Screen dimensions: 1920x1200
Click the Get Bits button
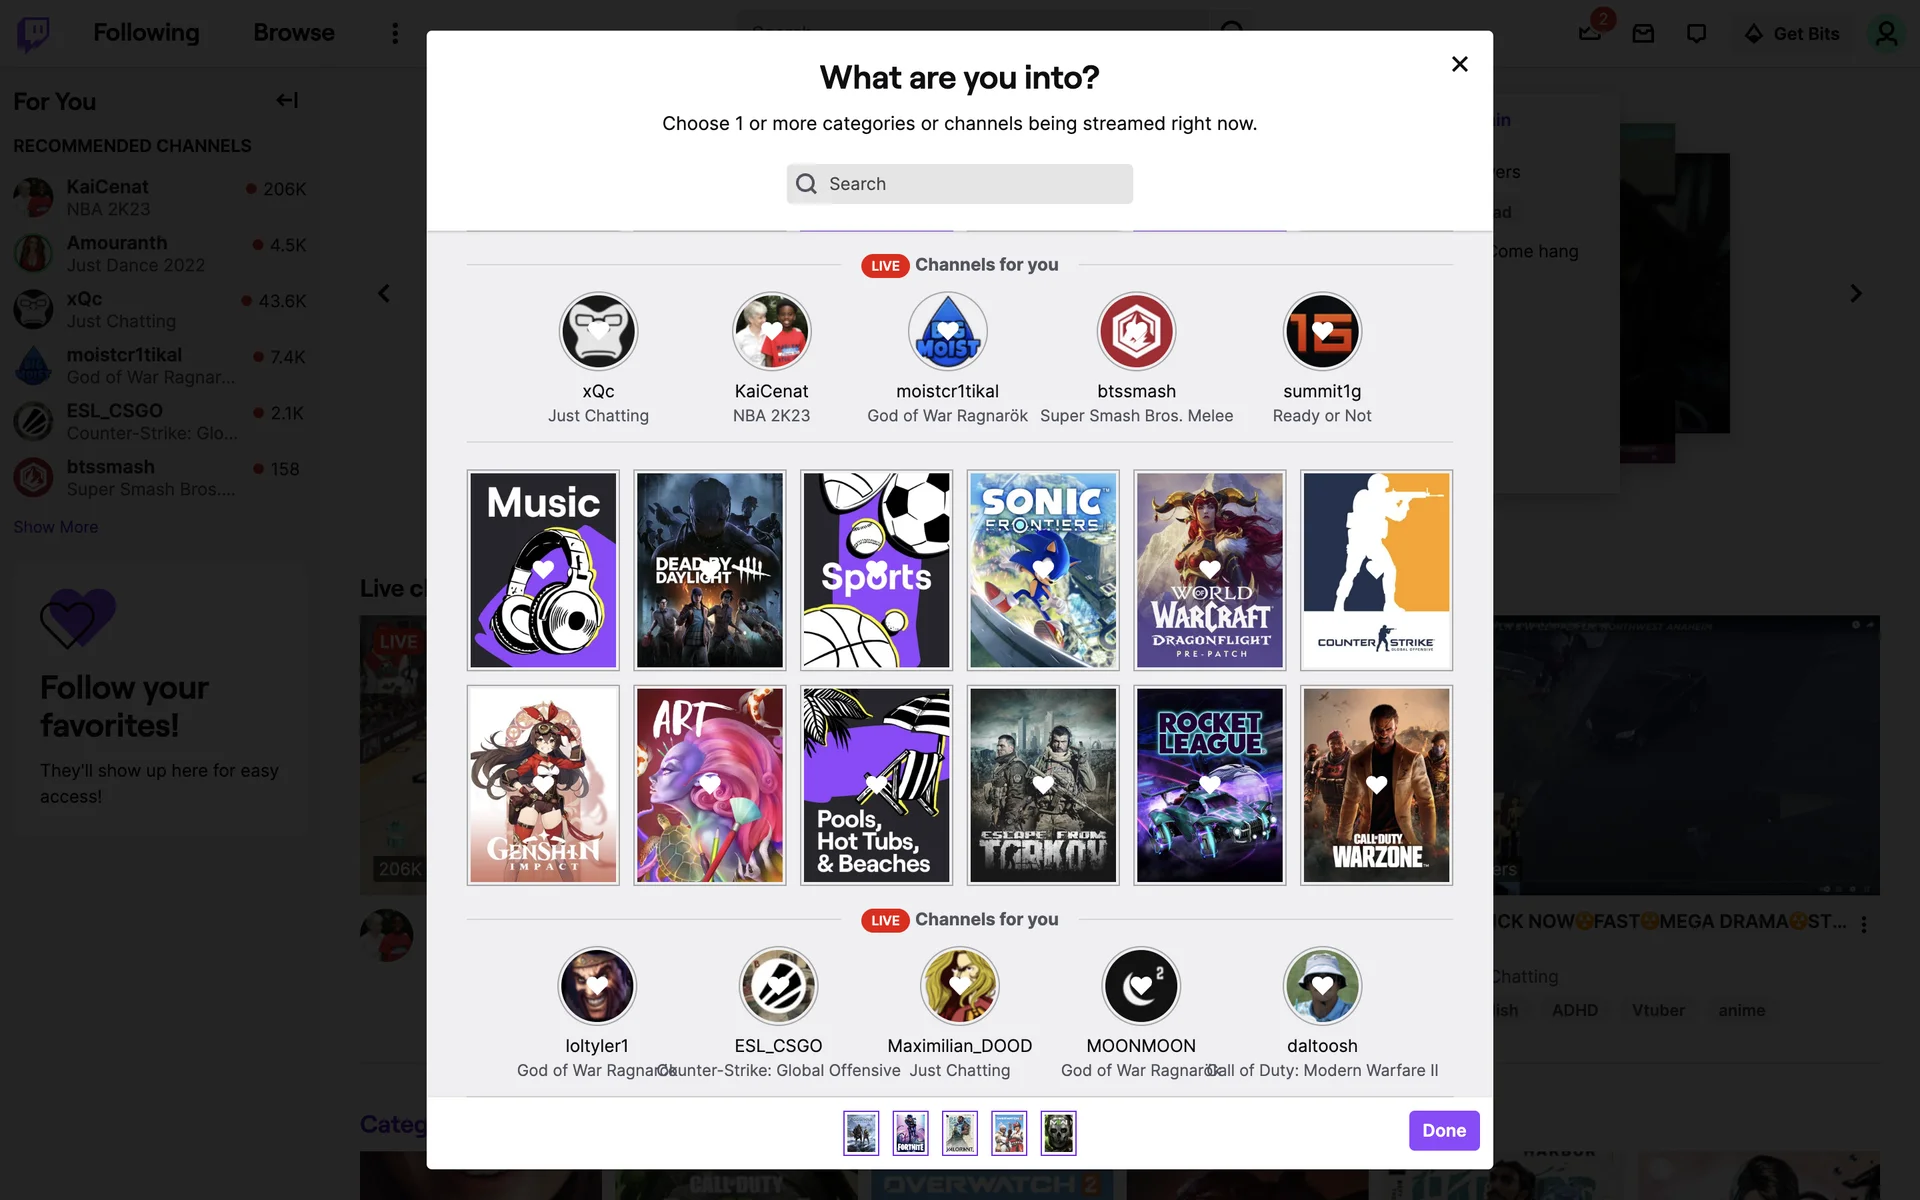1791,33
